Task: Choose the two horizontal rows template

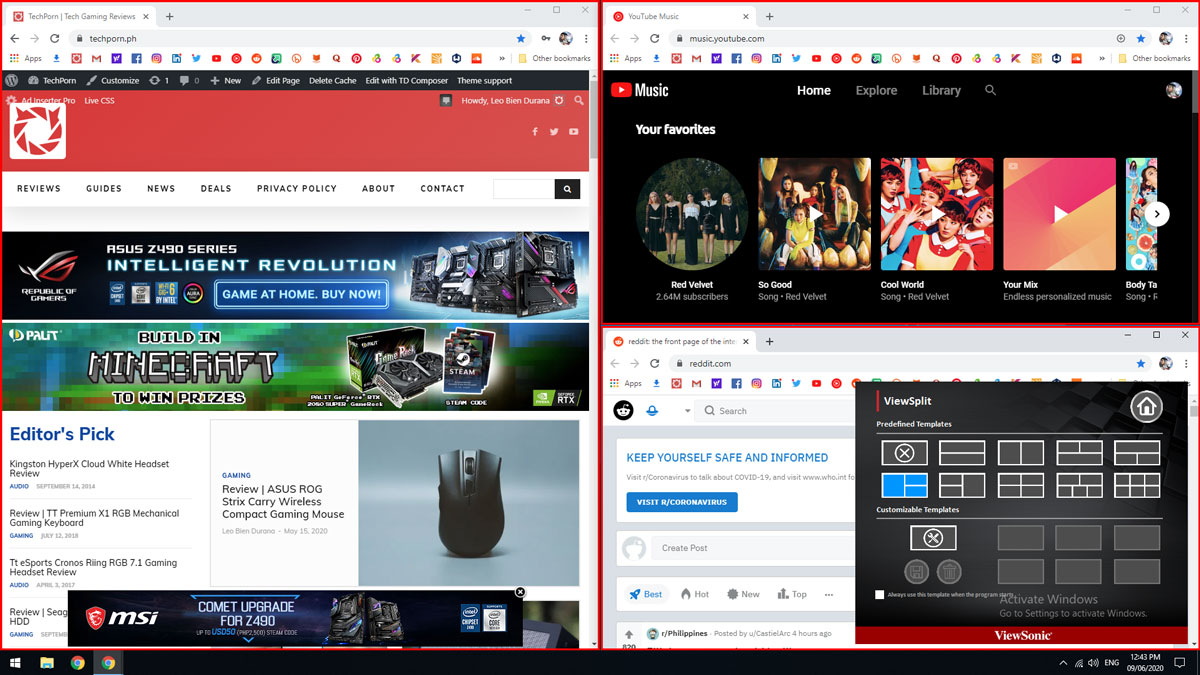Action: [962, 453]
